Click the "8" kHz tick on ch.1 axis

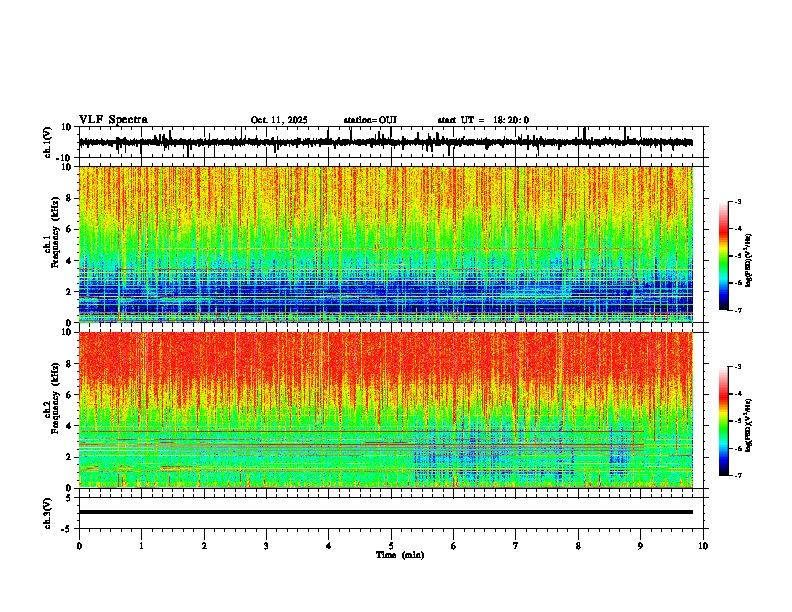[x=70, y=198]
